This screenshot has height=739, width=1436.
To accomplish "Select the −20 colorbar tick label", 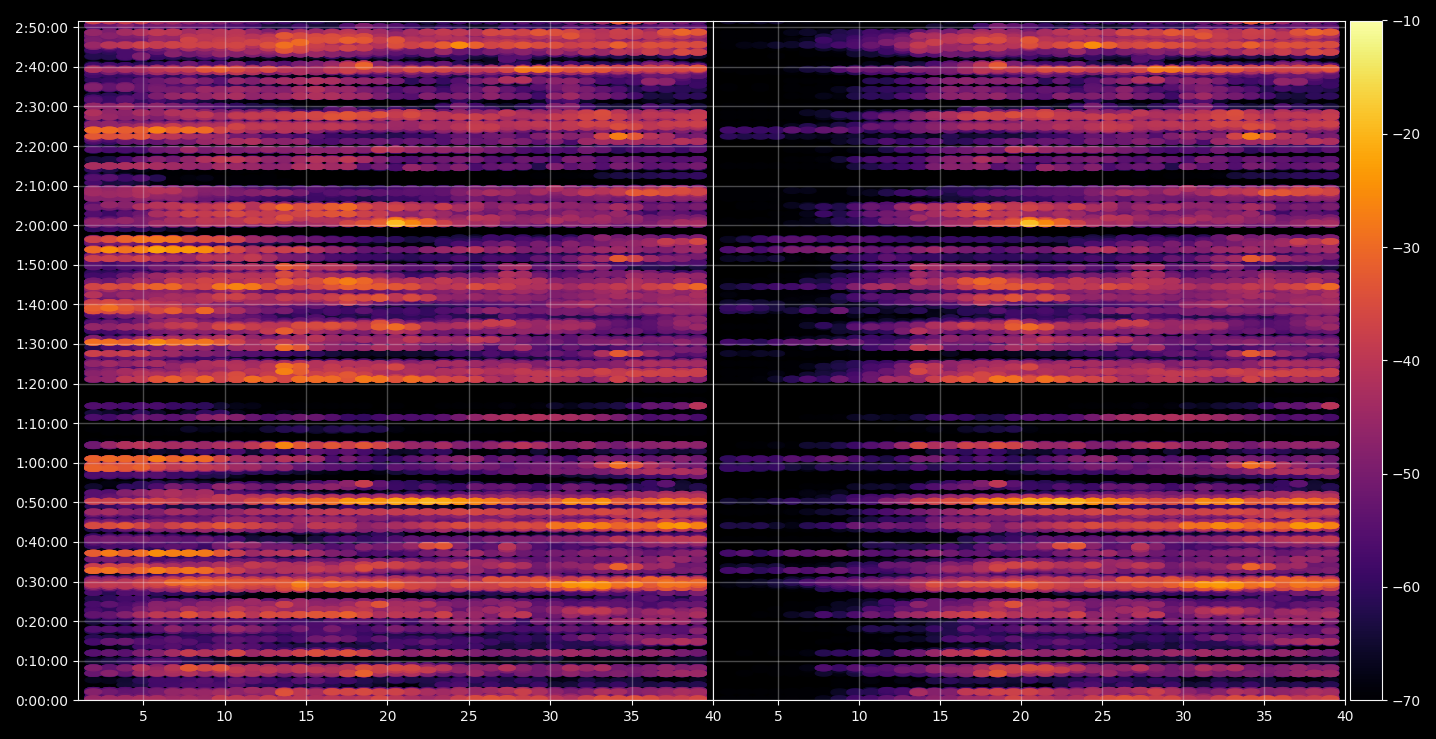I will point(1406,135).
